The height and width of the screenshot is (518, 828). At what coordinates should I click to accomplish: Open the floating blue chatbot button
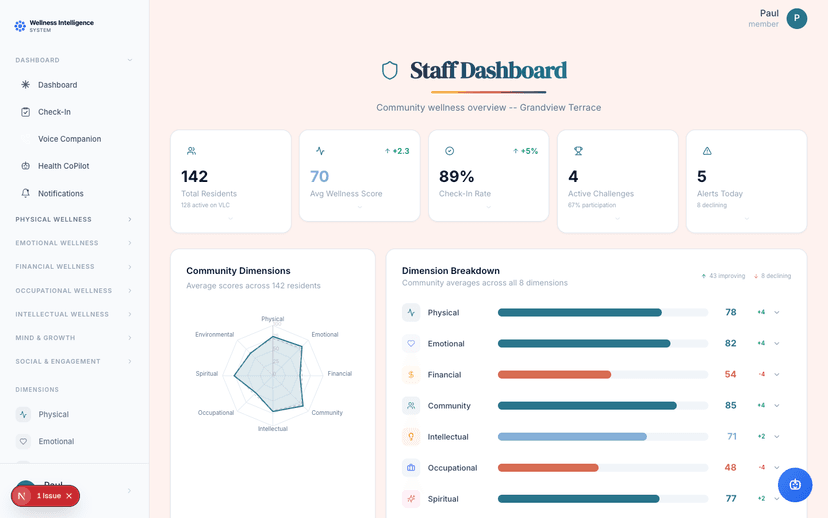(x=795, y=485)
